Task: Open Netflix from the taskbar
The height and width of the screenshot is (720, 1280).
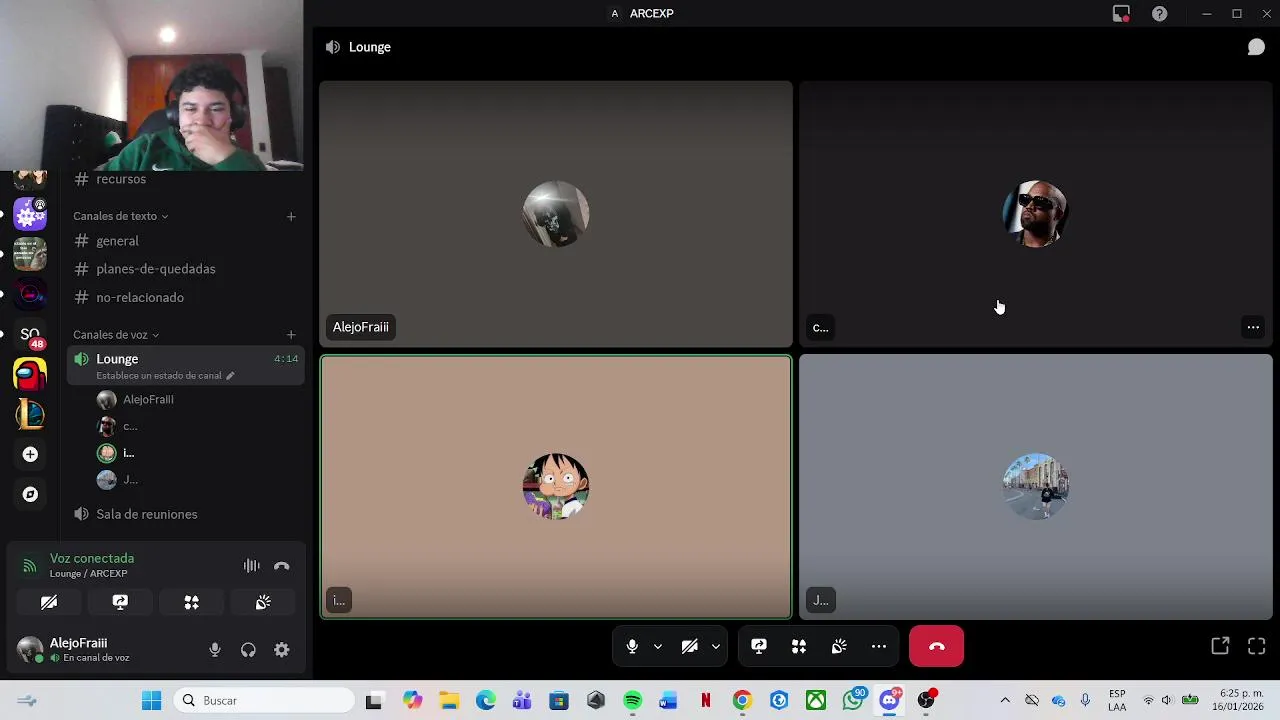Action: [705, 701]
